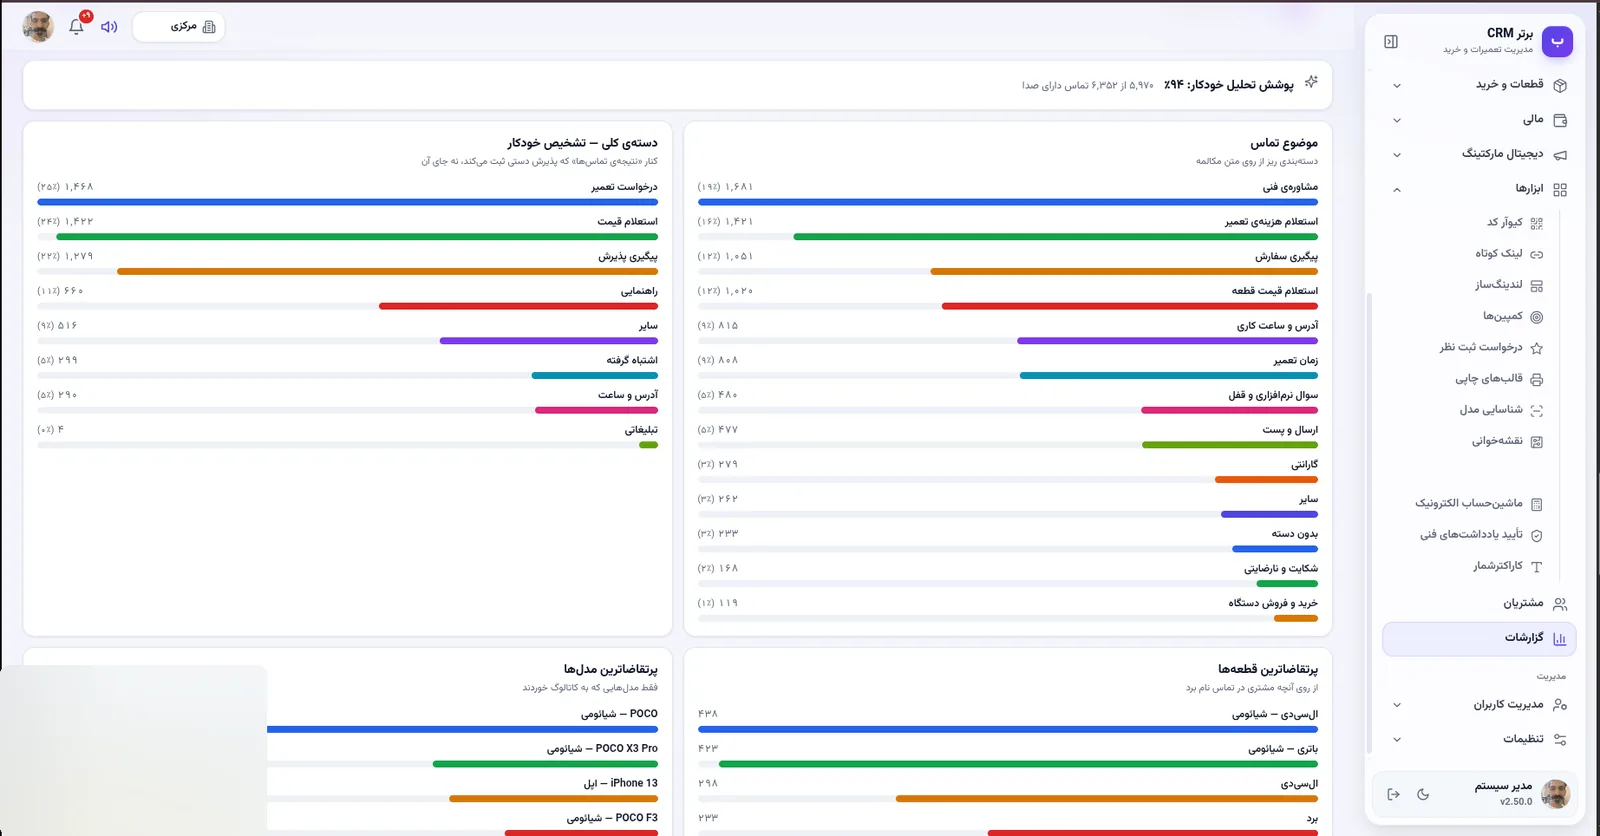The image size is (1600, 836).
Task: Open technical notes approval (تأیید یادداشت‌های فنی)
Action: click(1481, 535)
